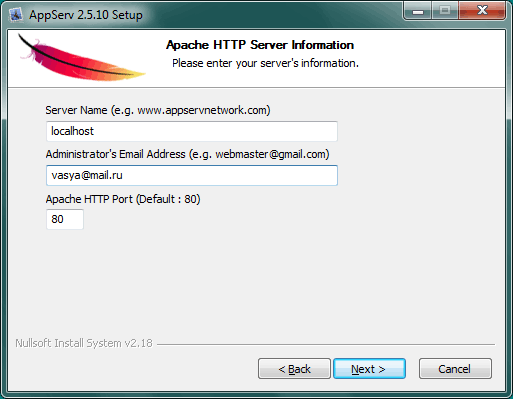Click the 'Please enter your server's information' text
The height and width of the screenshot is (399, 513).
(265, 63)
